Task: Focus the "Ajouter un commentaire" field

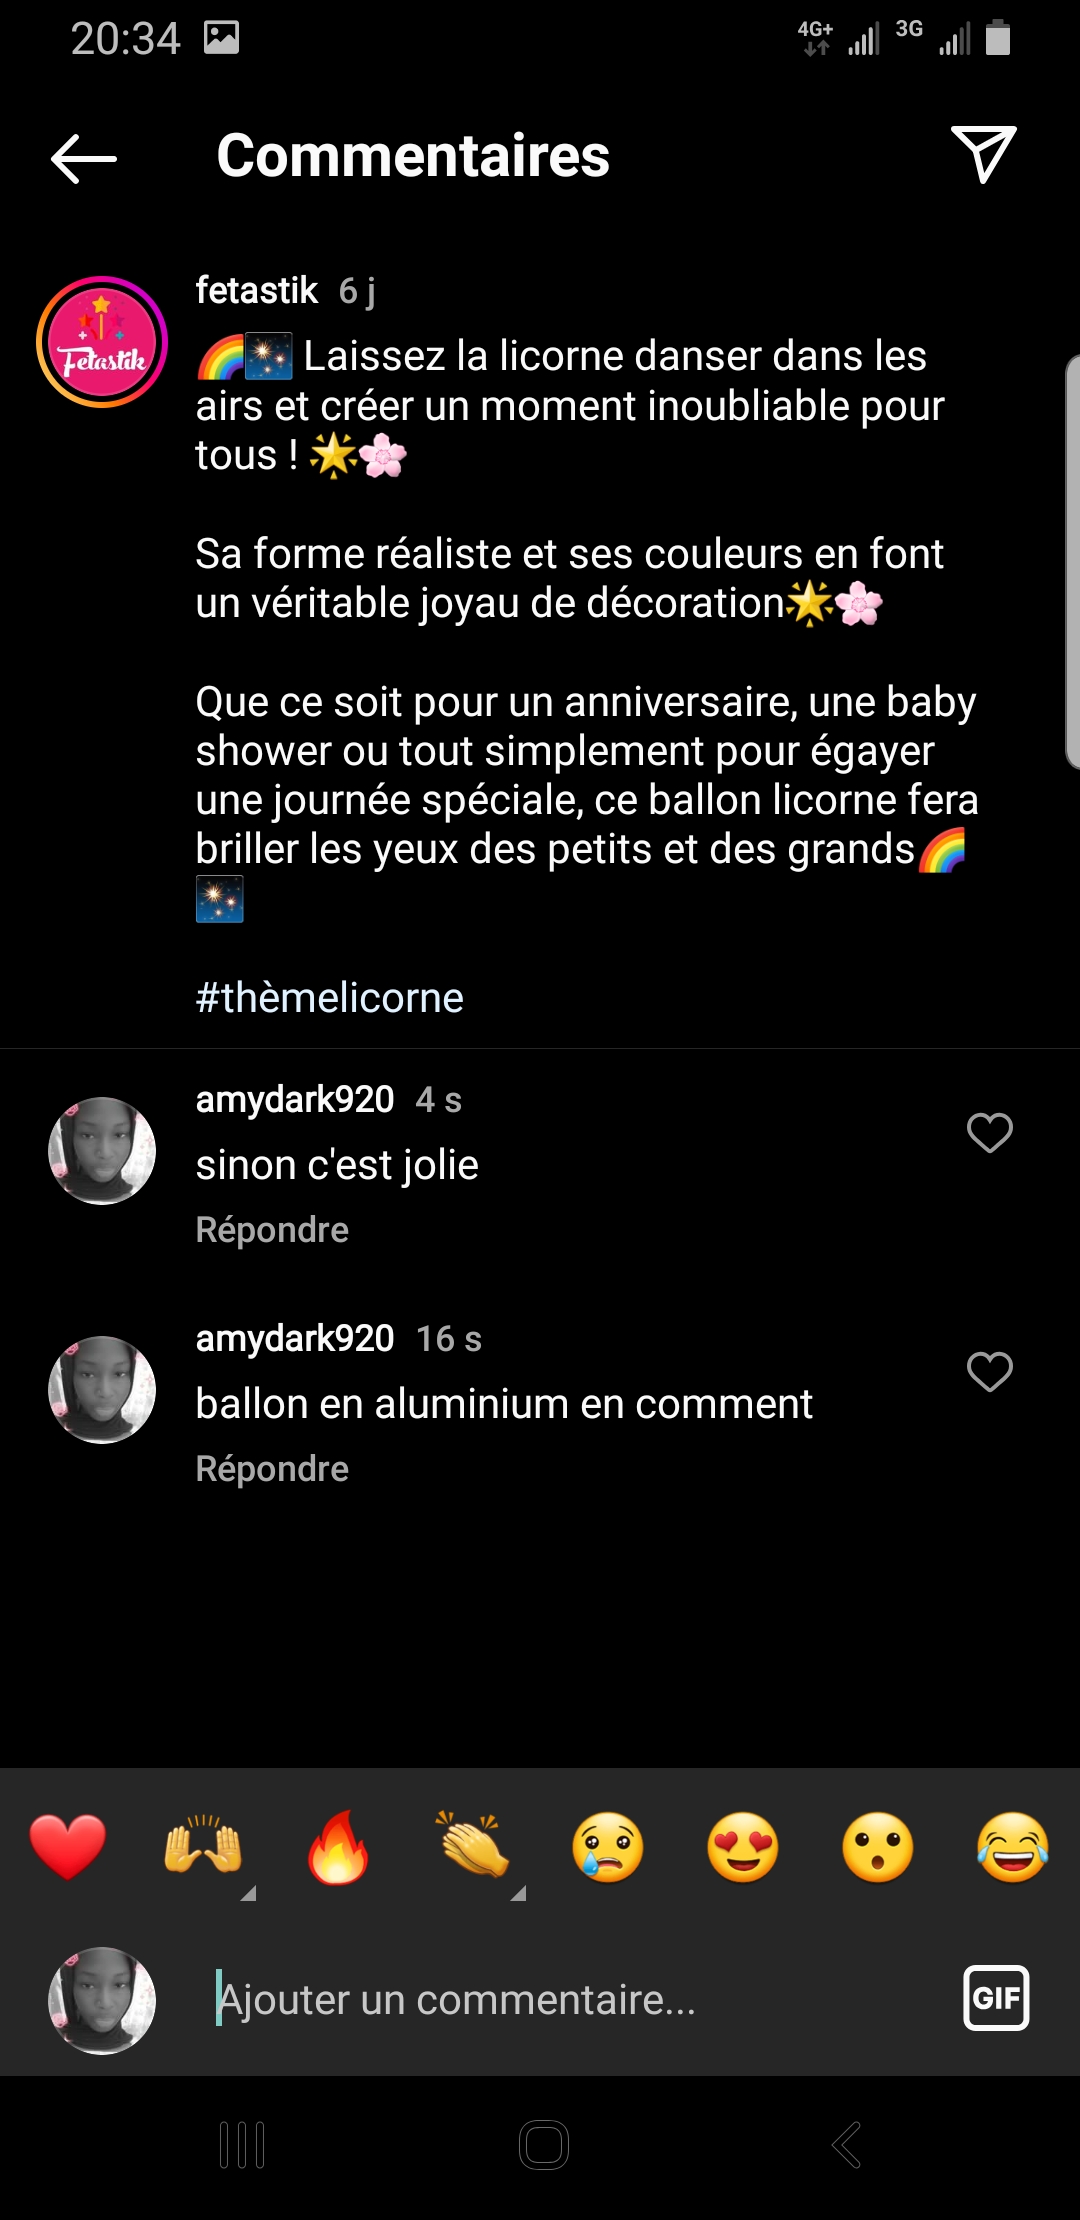Action: [x=560, y=2000]
